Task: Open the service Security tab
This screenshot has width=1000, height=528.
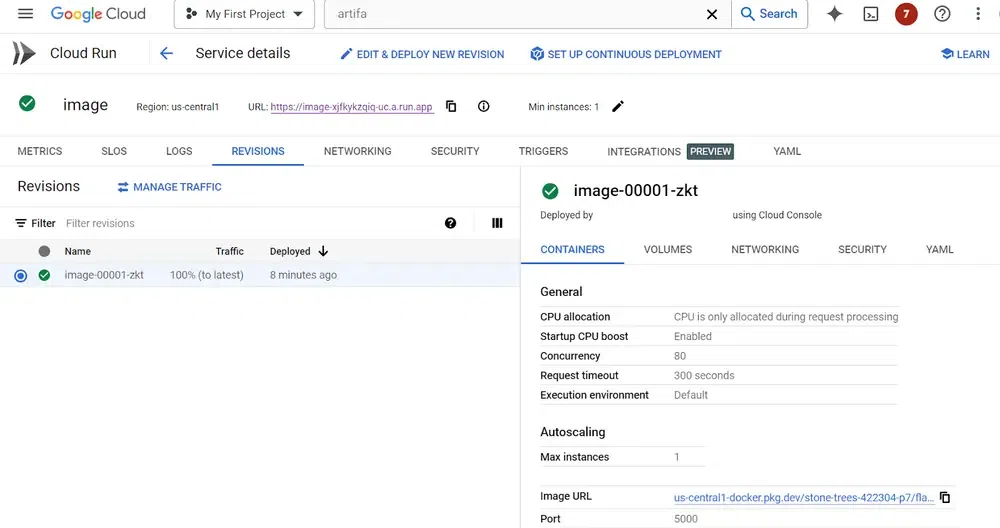Action: pyautogui.click(x=455, y=151)
